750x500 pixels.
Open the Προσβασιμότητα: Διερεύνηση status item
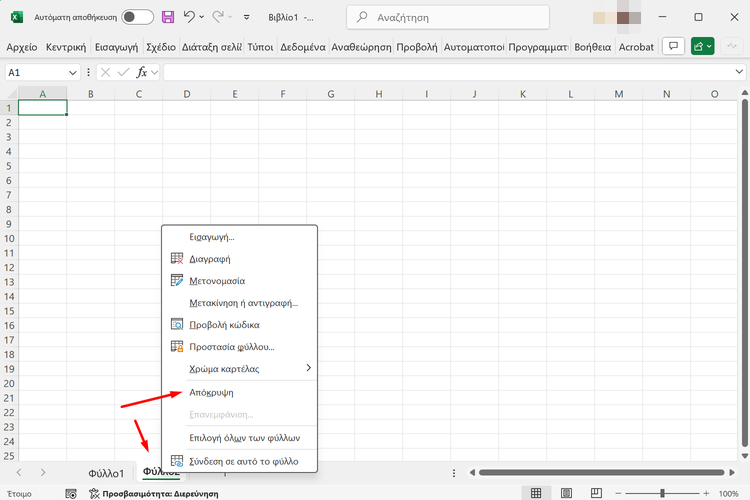click(154, 493)
